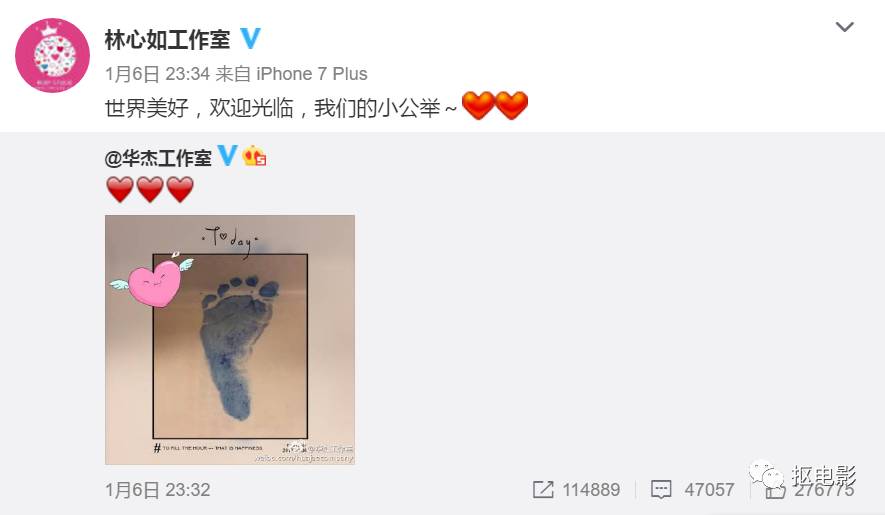The image size is (885, 515).
Task: Open the 47057 comments count
Action: pyautogui.click(x=709, y=490)
